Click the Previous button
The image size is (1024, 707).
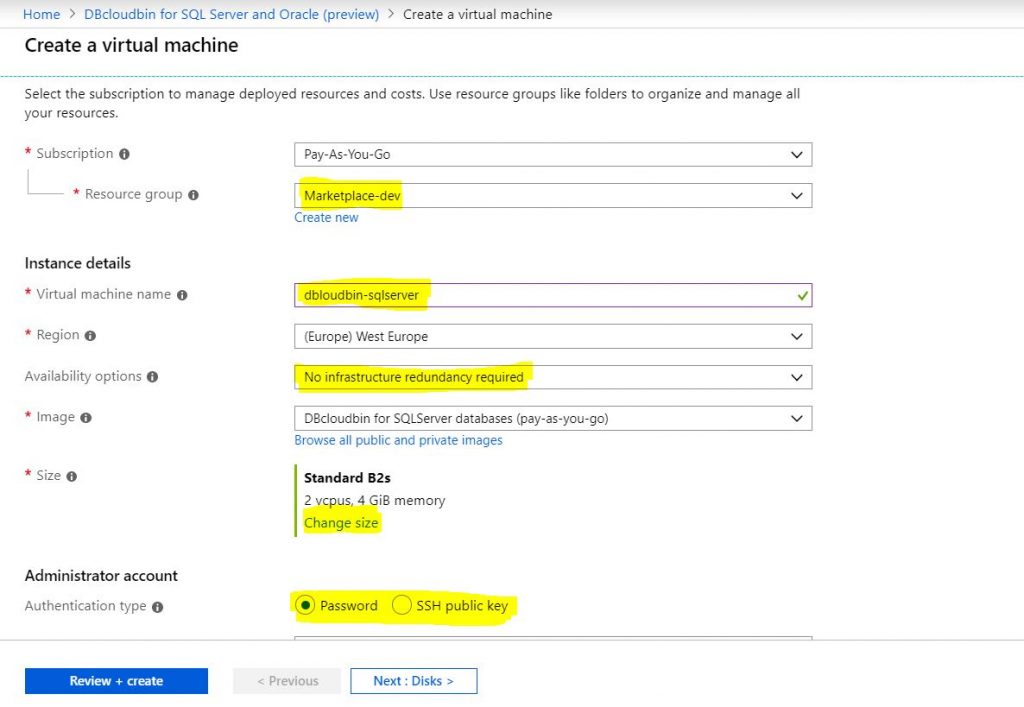click(x=287, y=681)
